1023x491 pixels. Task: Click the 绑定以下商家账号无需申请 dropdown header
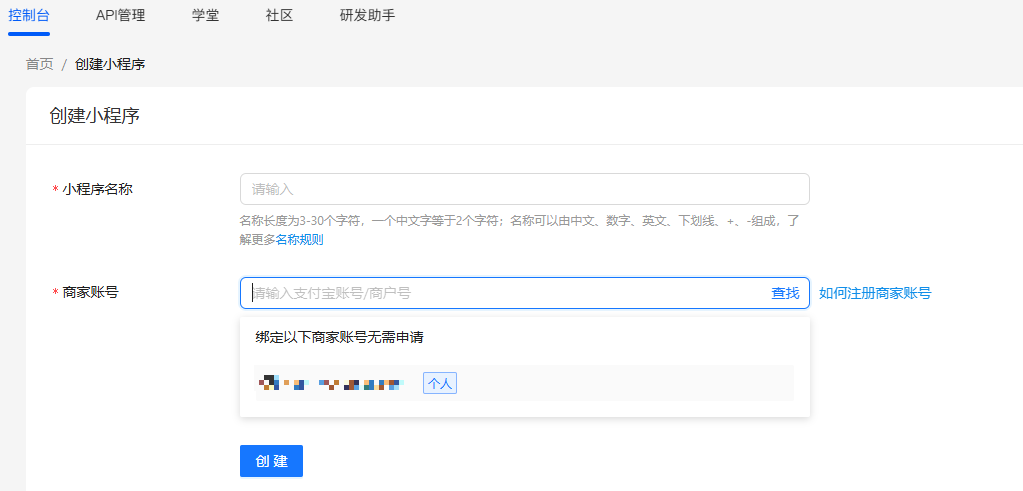340,337
